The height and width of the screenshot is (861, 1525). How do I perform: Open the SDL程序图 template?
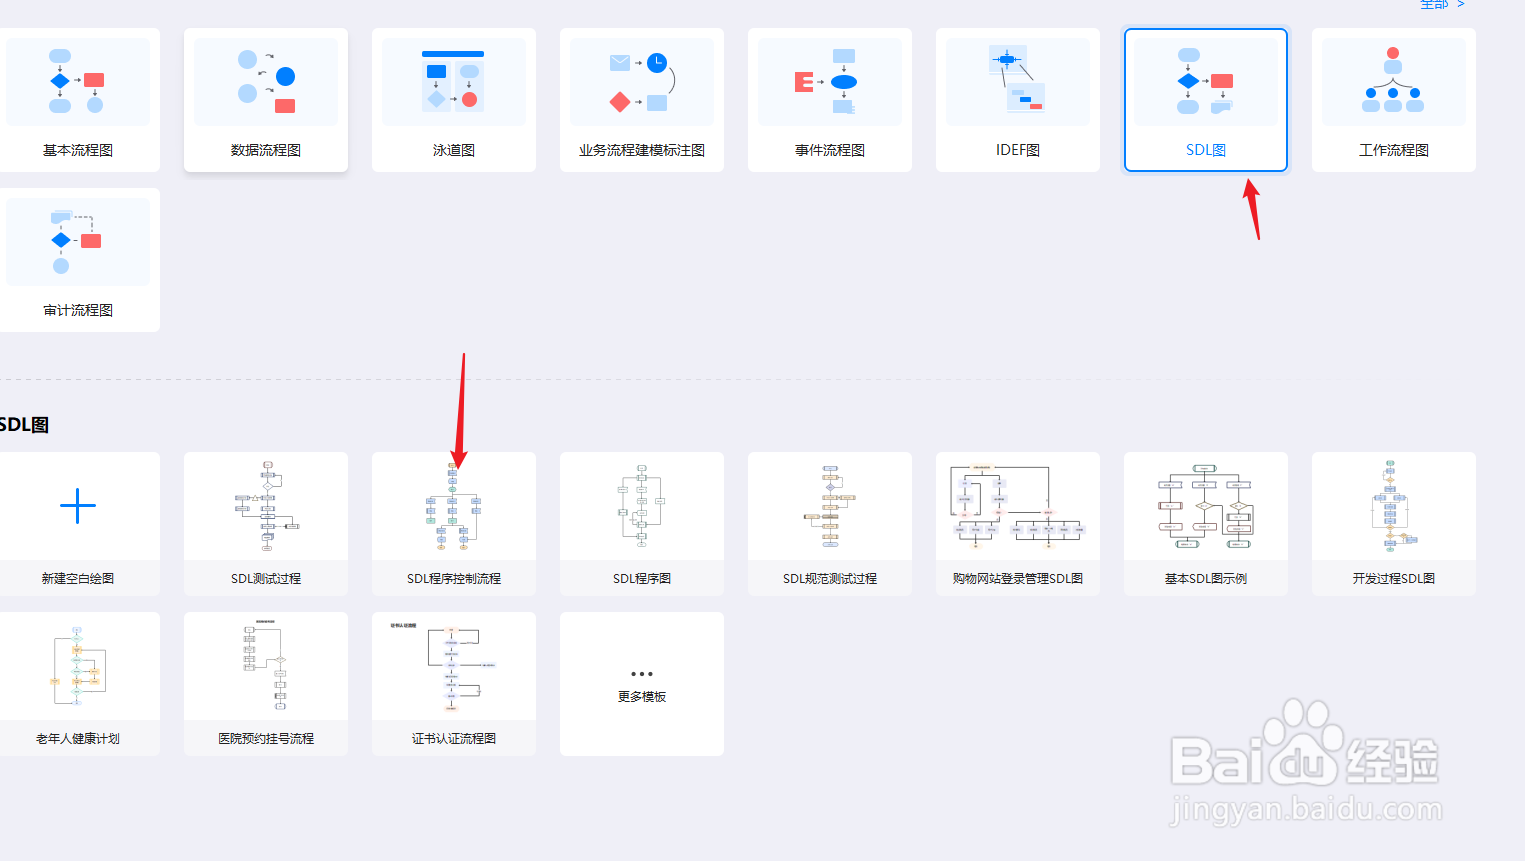coord(641,506)
